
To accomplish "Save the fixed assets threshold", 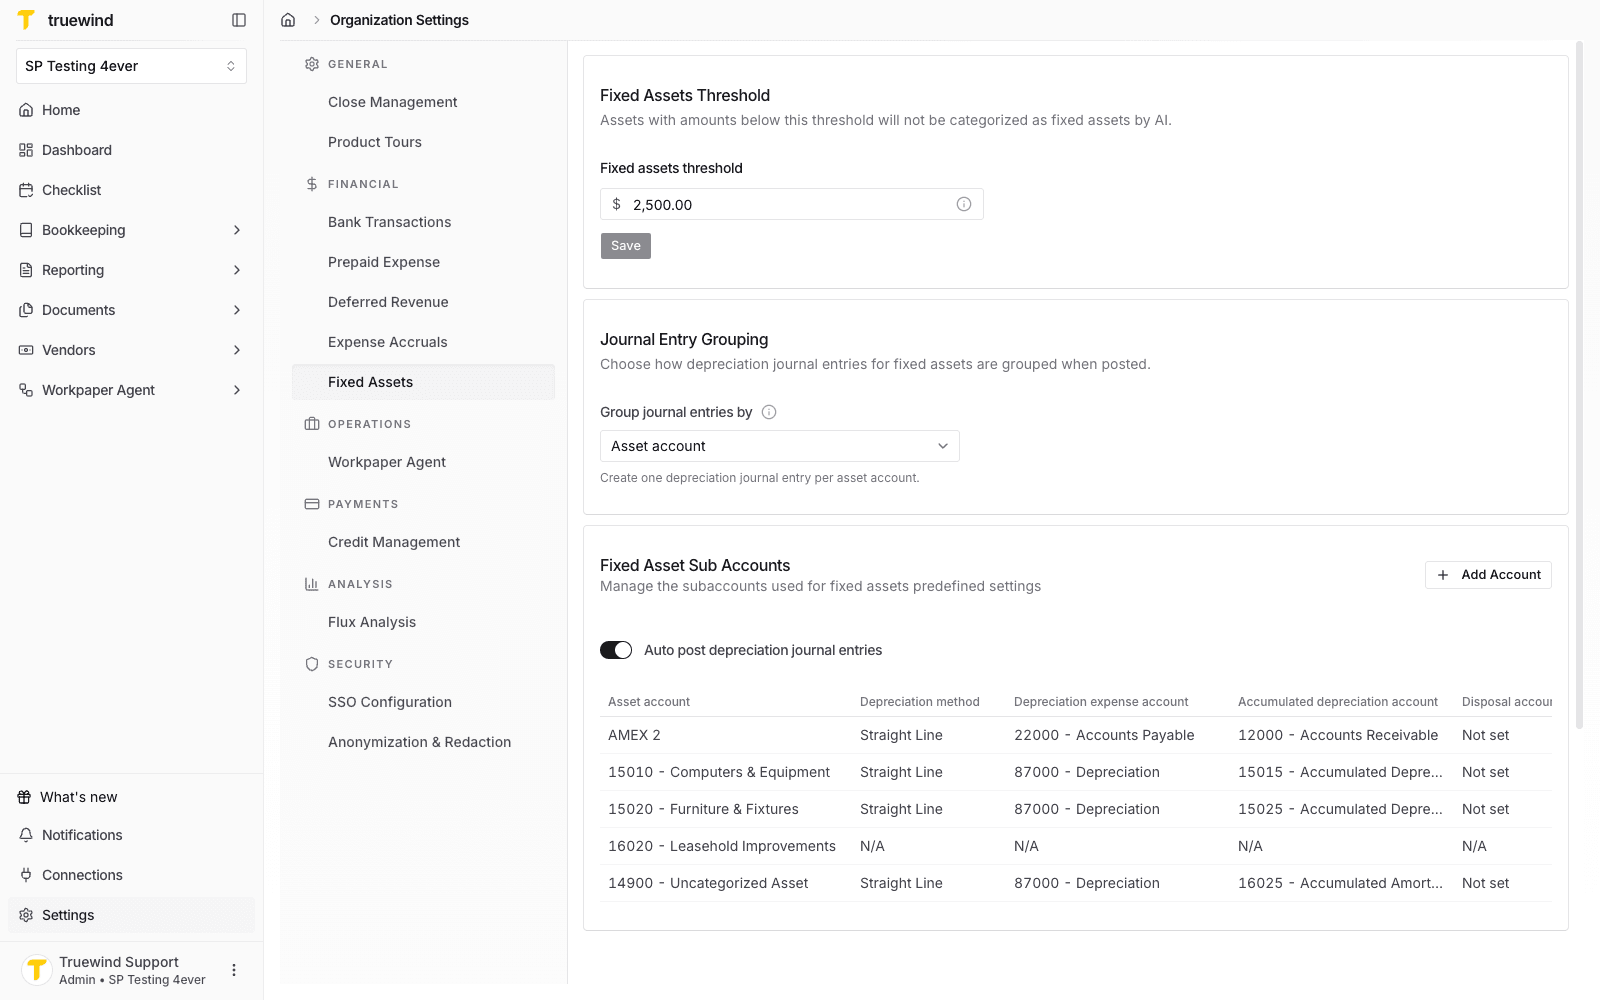I will pos(626,246).
